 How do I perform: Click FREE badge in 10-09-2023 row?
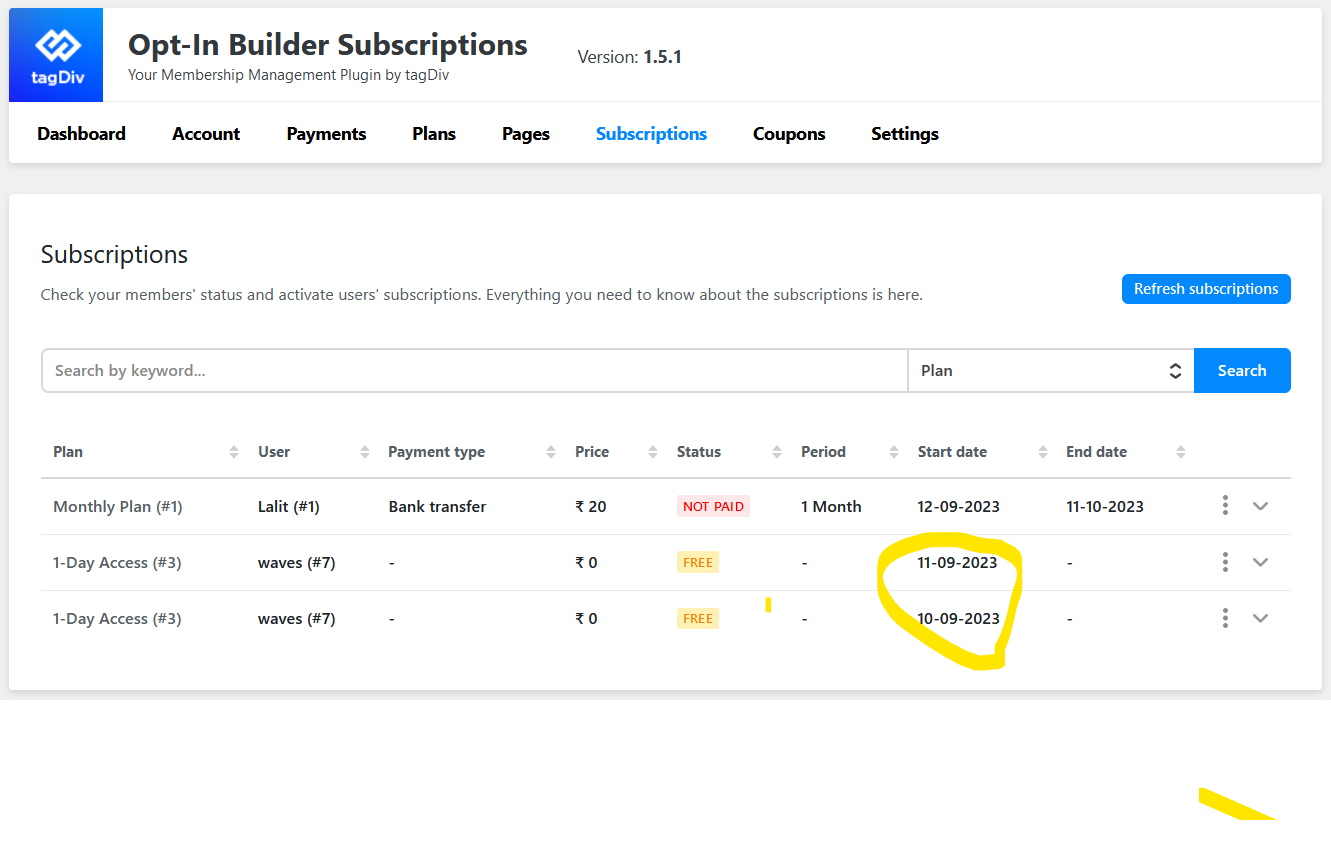pos(698,619)
